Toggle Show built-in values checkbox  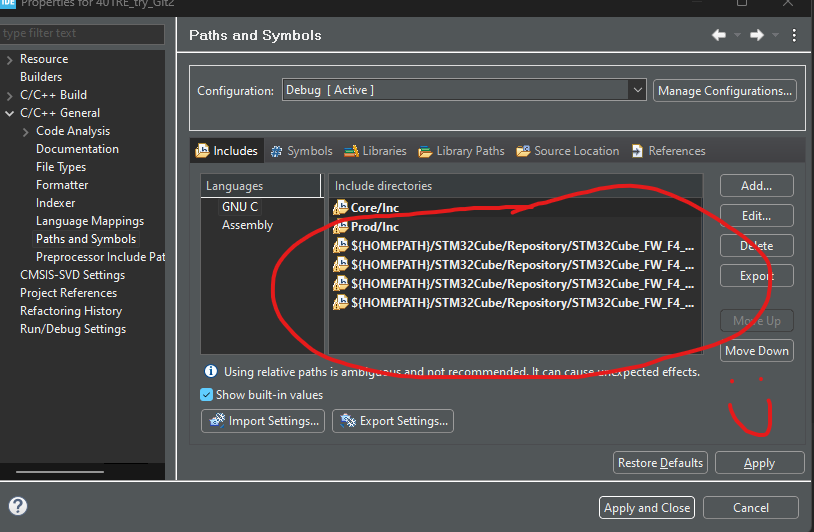(206, 394)
